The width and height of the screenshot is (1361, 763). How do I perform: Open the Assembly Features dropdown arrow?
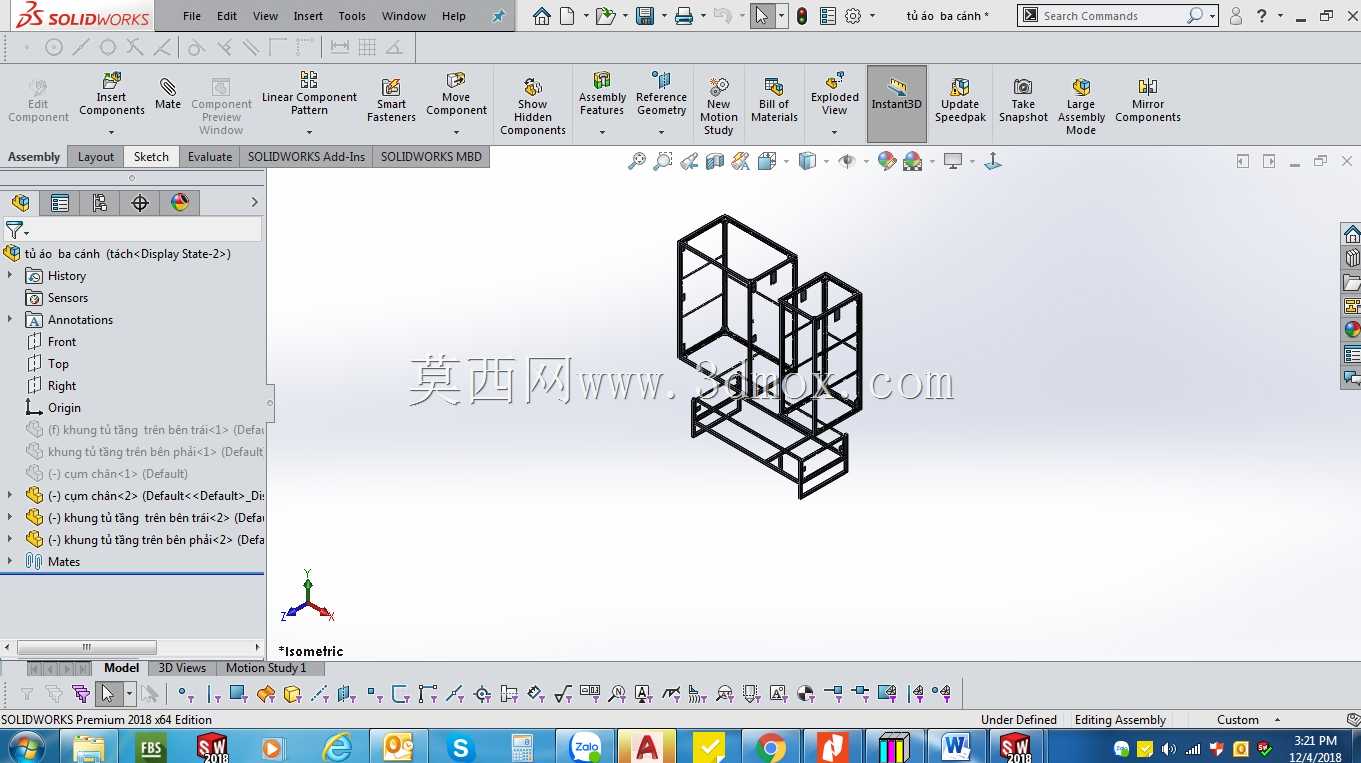tap(602, 132)
